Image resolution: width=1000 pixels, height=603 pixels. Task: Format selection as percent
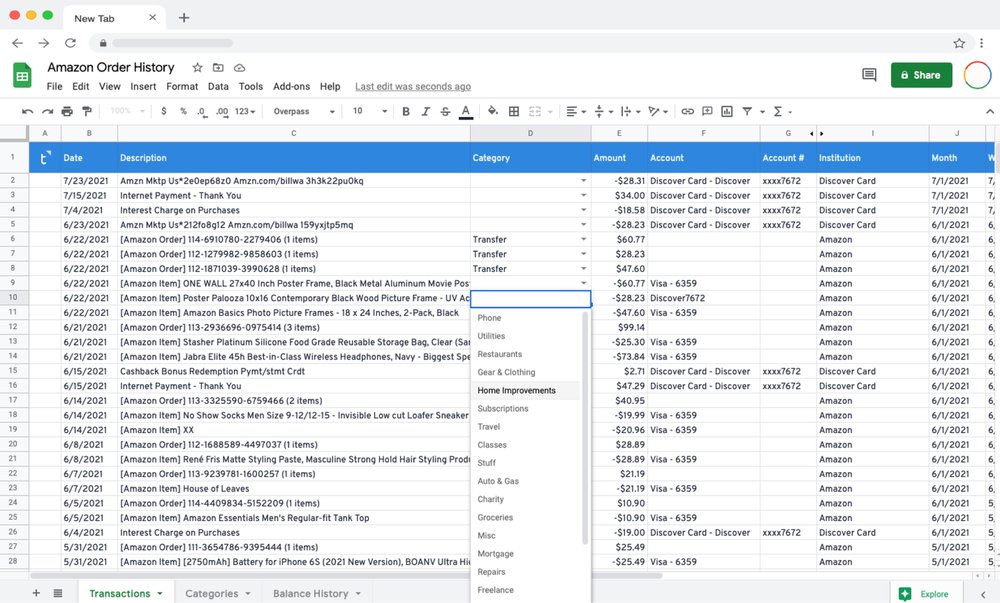click(183, 111)
